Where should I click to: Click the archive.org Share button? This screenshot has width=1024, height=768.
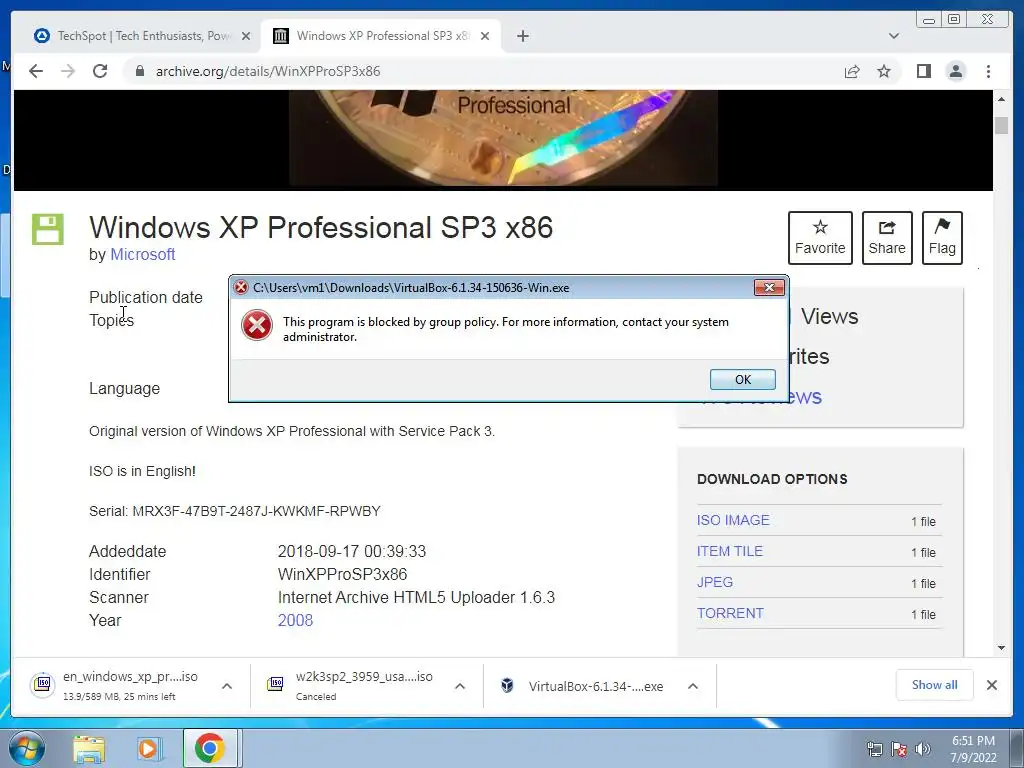pyautogui.click(x=887, y=238)
